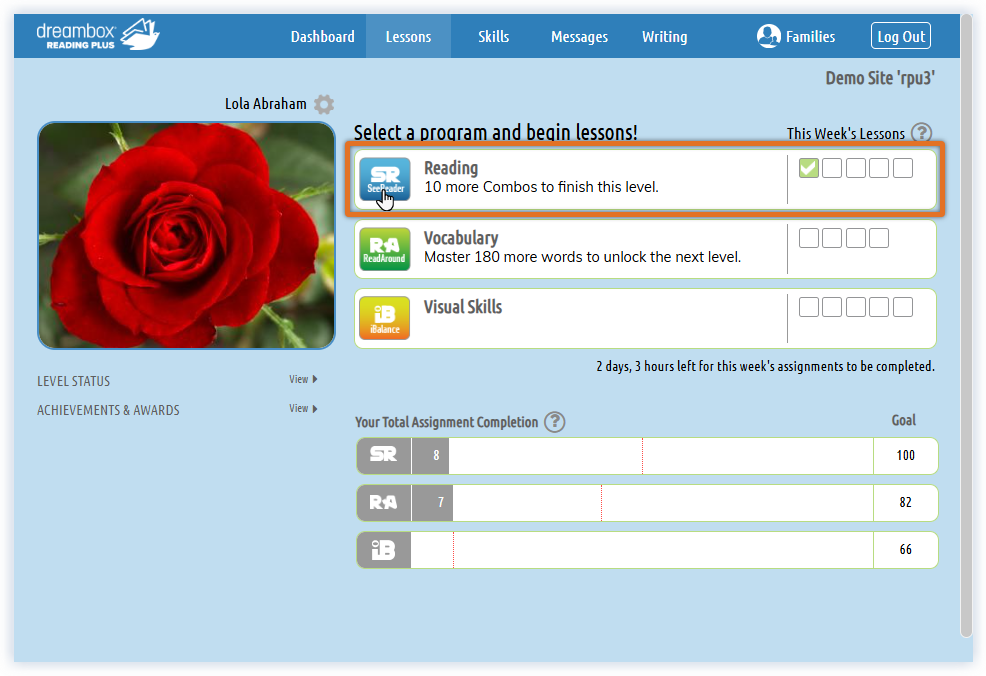Click the page vertical scrollbar
The width and height of the screenshot is (986, 676).
pyautogui.click(x=967, y=326)
